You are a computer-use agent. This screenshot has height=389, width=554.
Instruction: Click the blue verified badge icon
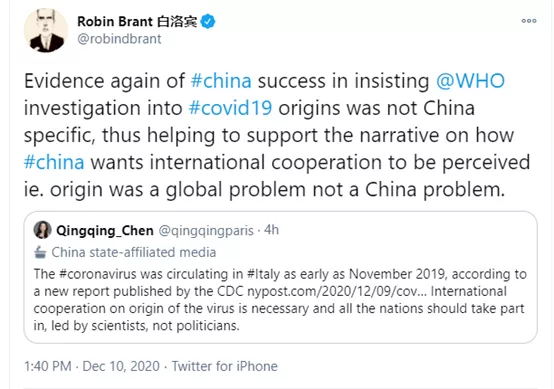(208, 22)
